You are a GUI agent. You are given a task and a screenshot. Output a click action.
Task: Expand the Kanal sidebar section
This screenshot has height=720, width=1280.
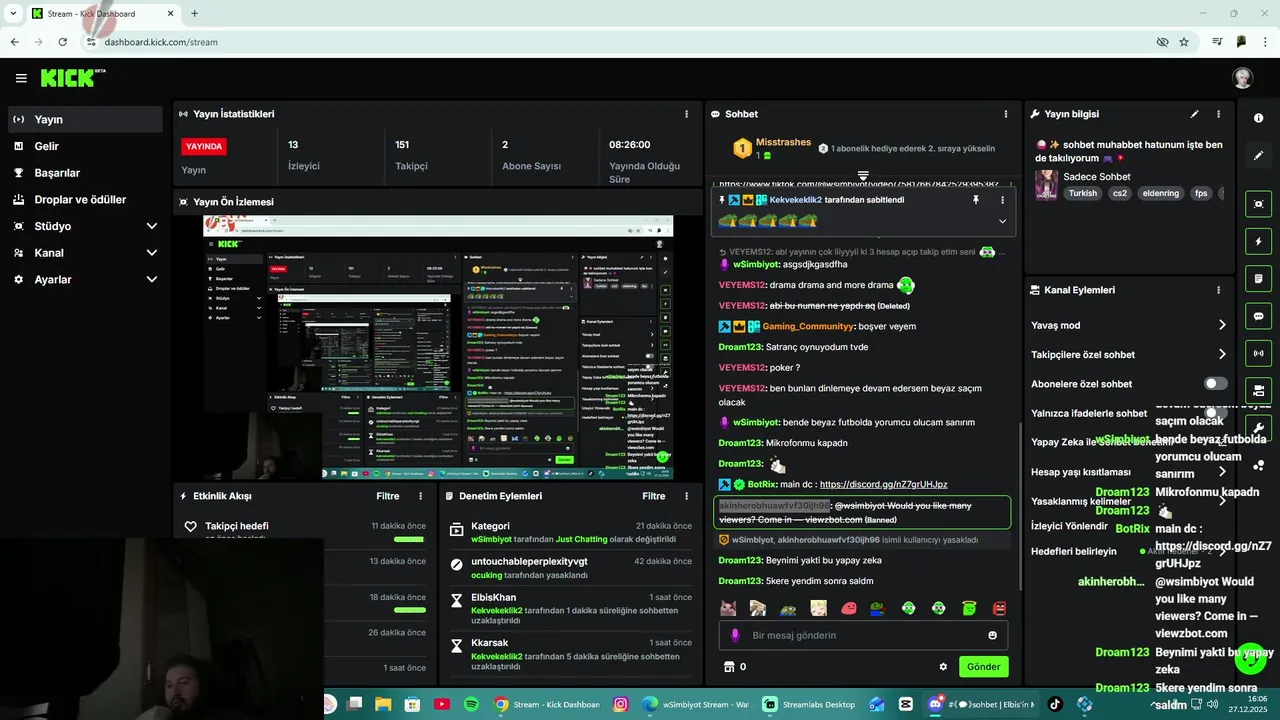click(x=152, y=253)
